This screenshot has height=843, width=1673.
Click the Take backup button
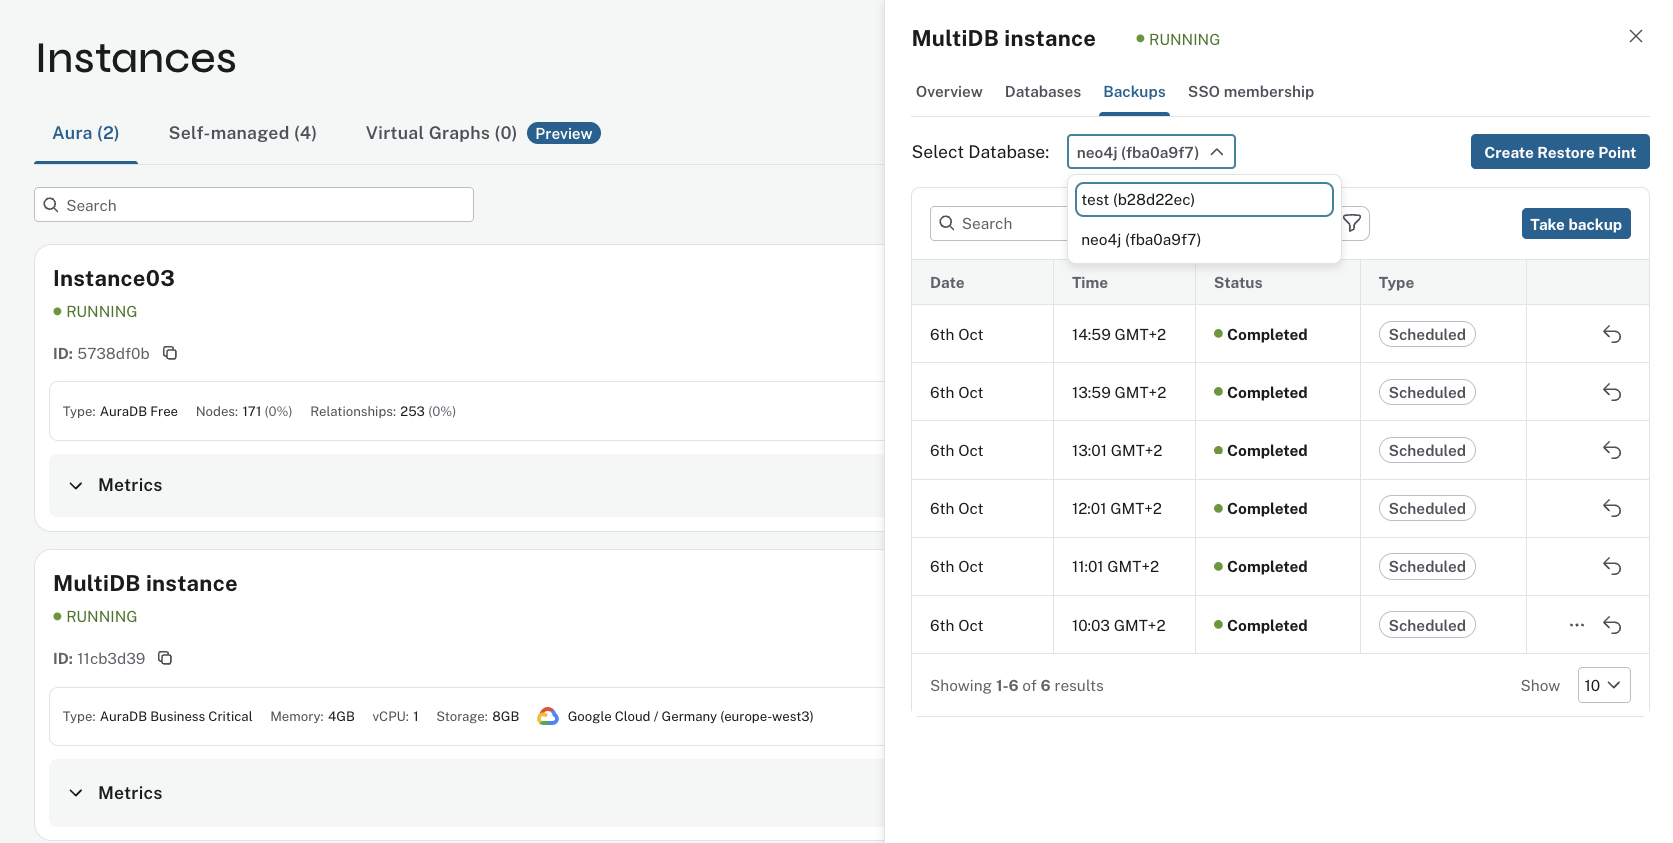pyautogui.click(x=1576, y=224)
